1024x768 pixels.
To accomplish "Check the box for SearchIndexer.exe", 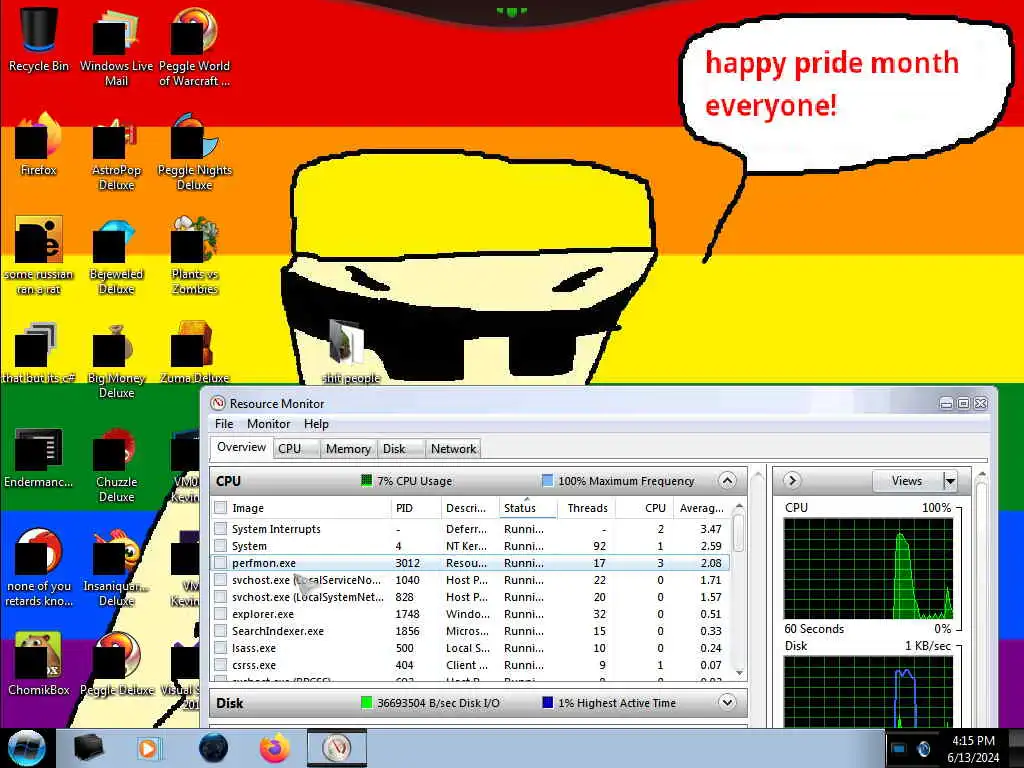I will [221, 630].
